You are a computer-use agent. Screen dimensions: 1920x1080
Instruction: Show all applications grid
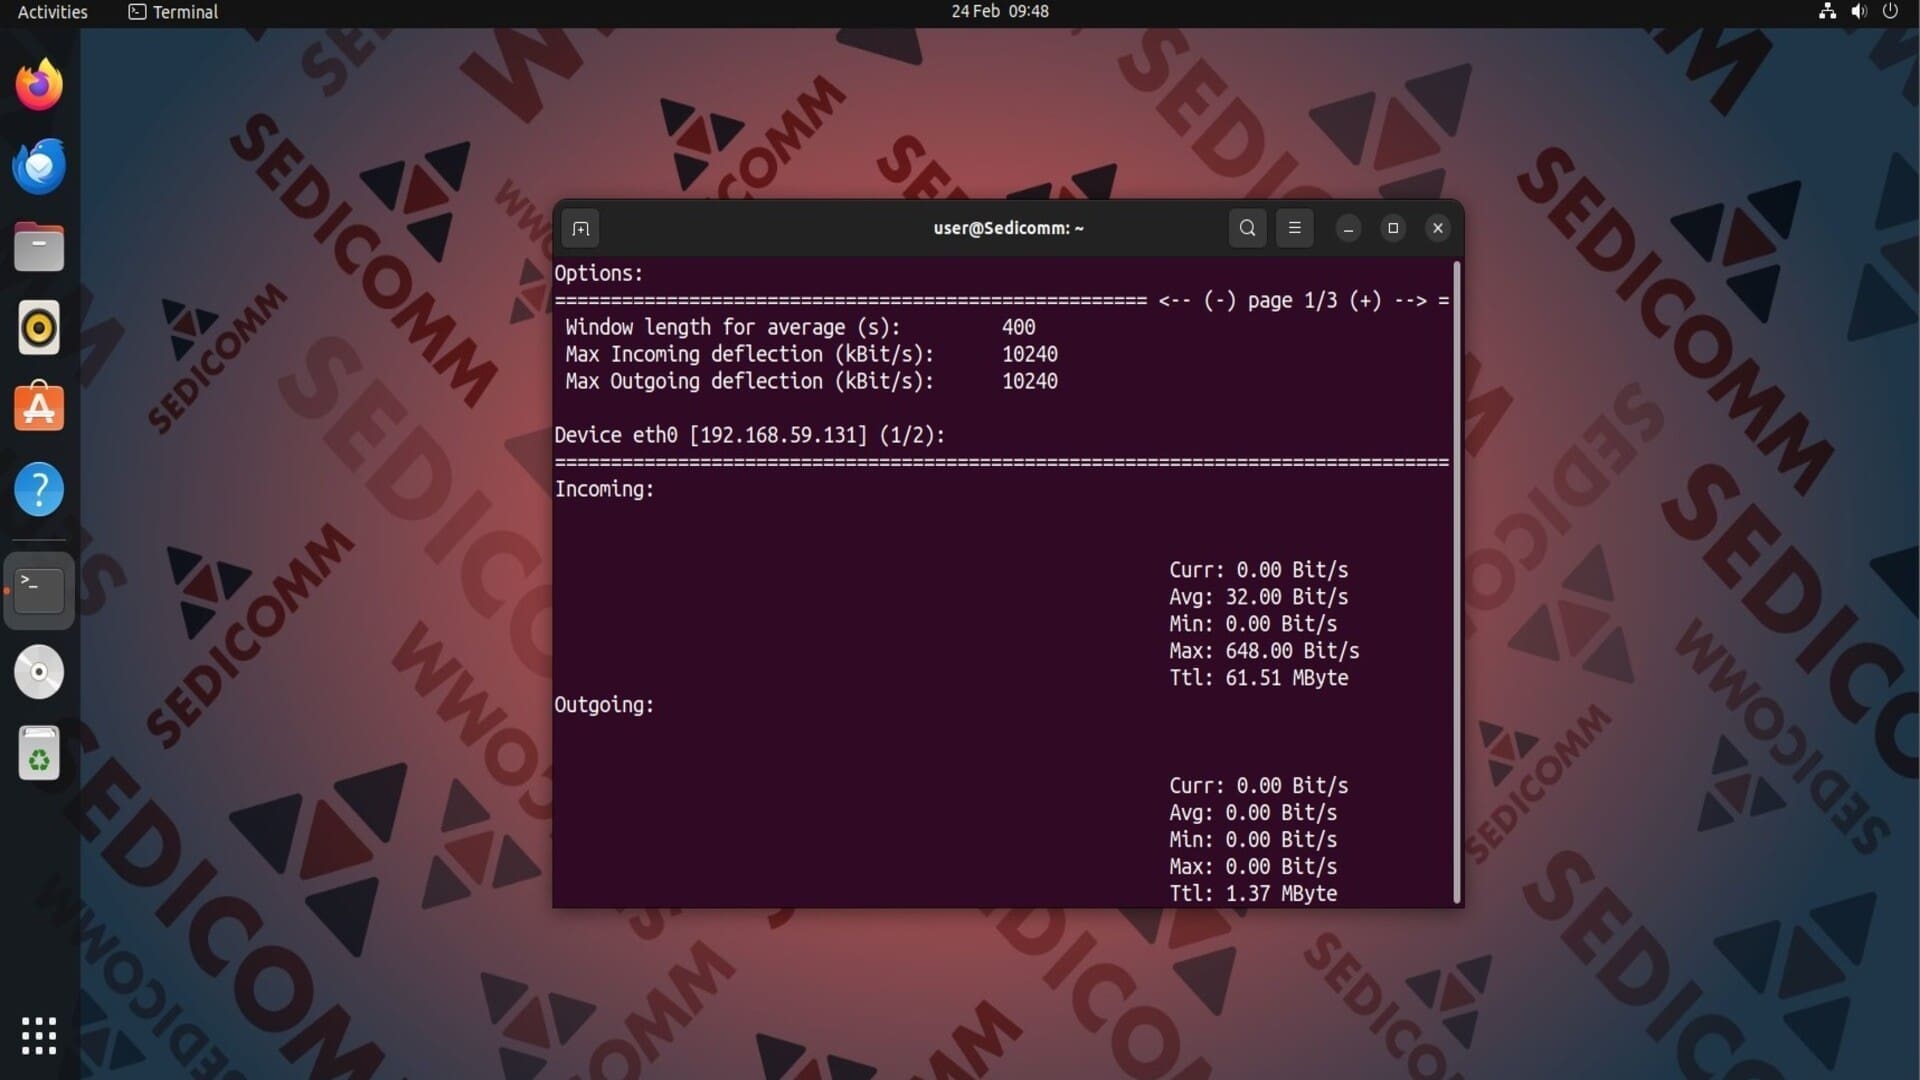tap(39, 1036)
